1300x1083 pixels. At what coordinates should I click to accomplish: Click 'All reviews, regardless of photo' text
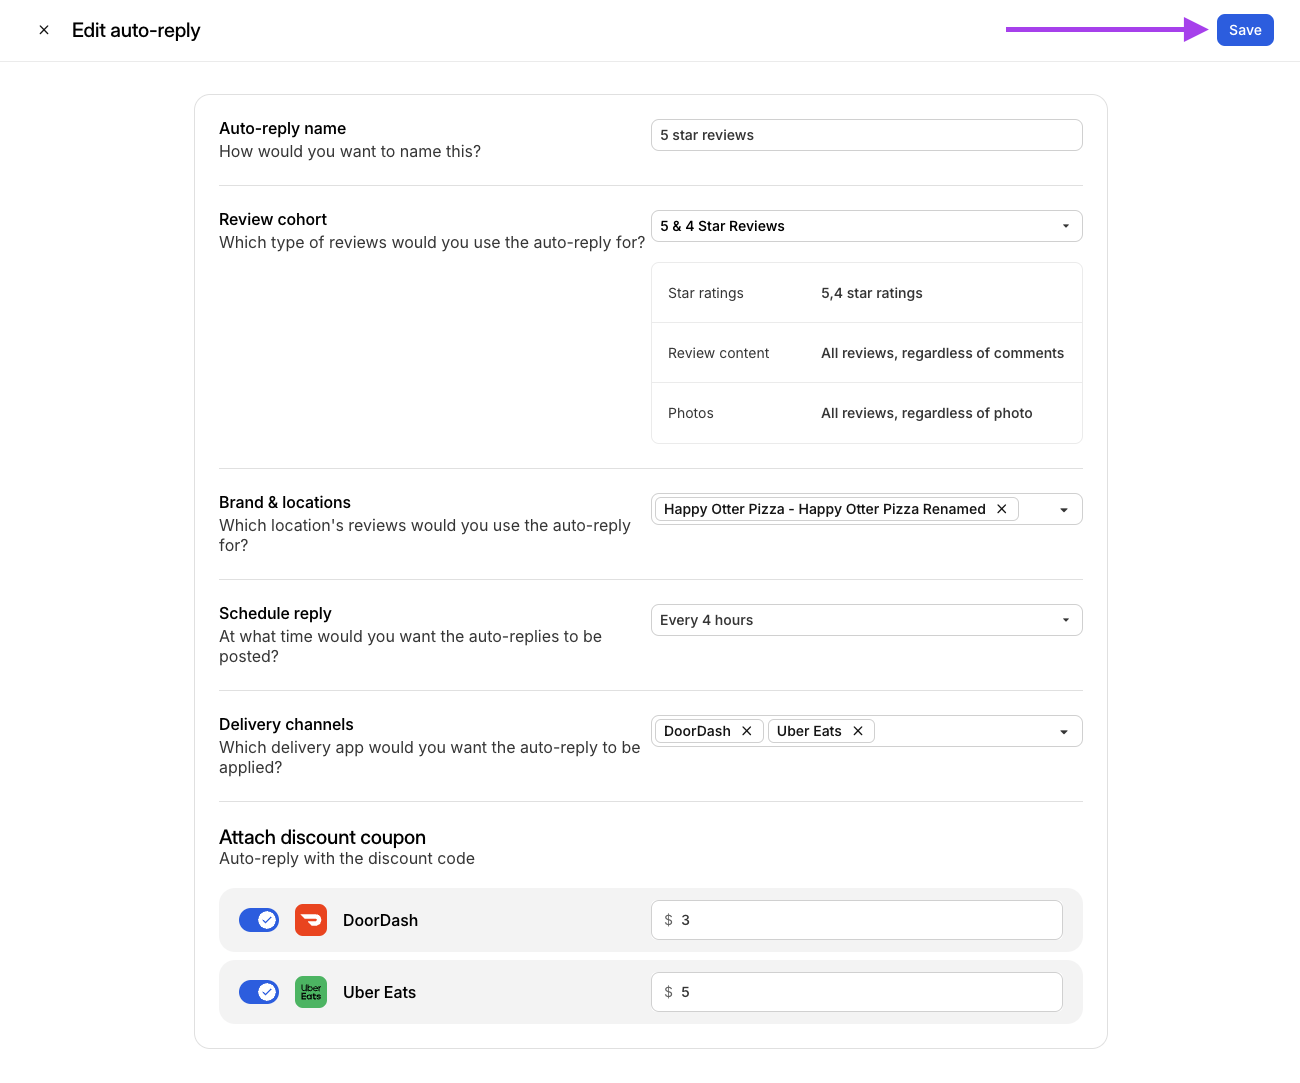[x=927, y=413]
